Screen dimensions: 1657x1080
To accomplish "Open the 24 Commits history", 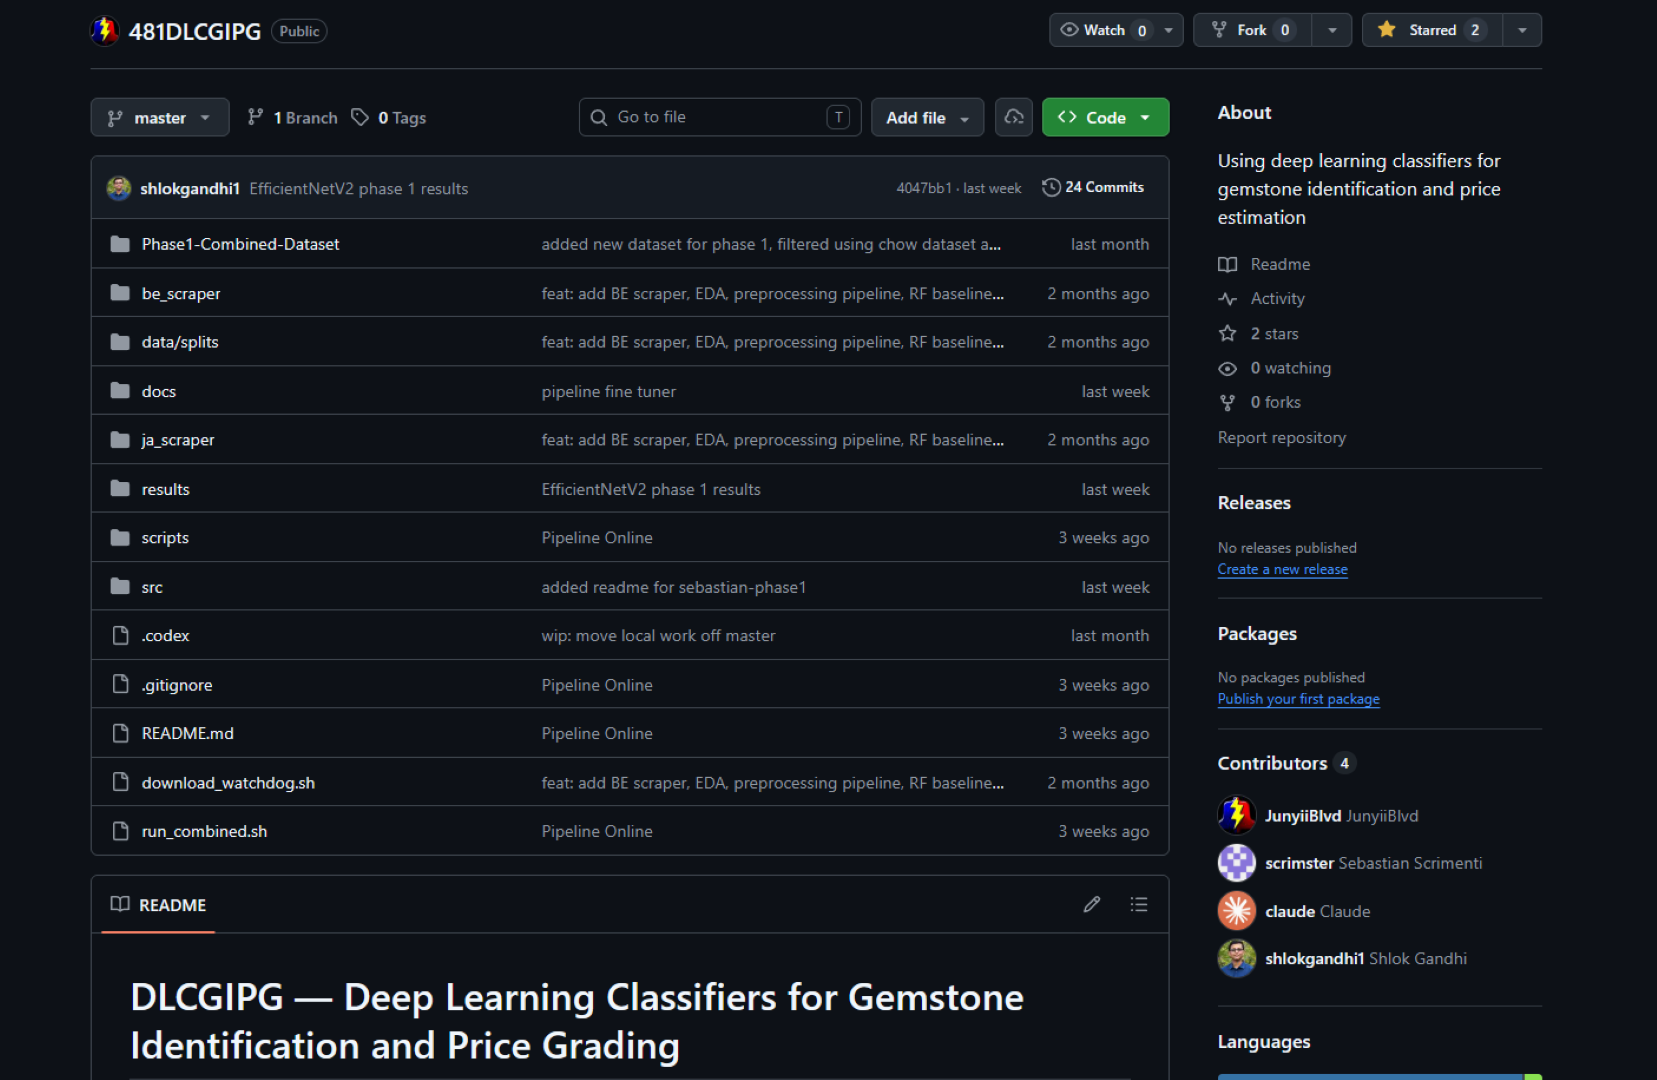I will [1093, 187].
